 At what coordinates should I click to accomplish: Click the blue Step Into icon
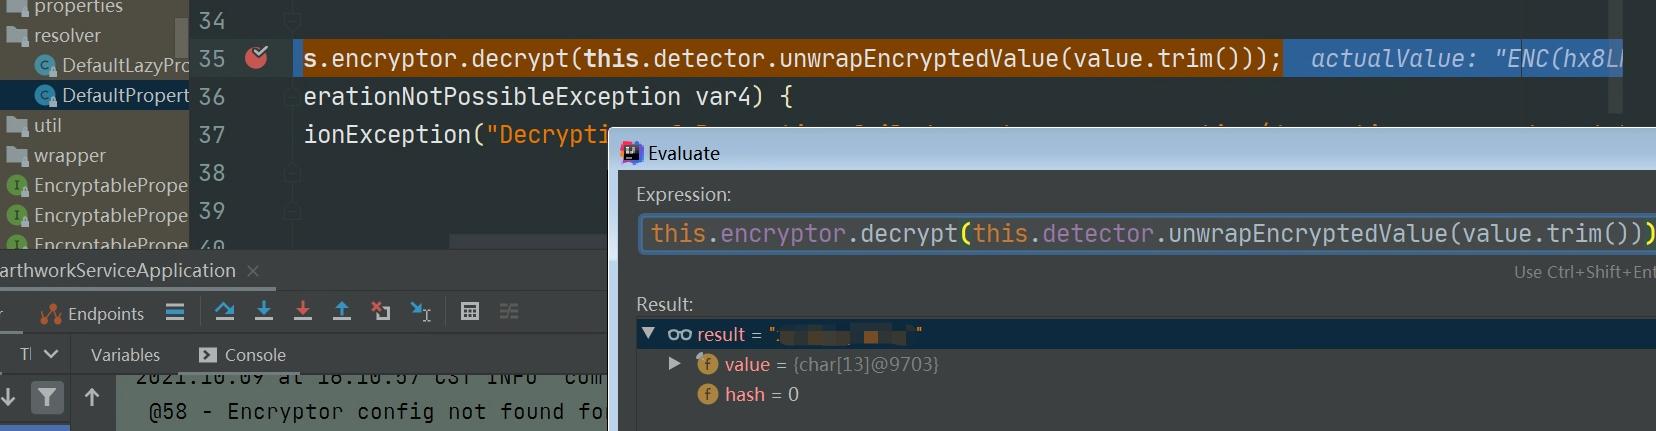(264, 312)
